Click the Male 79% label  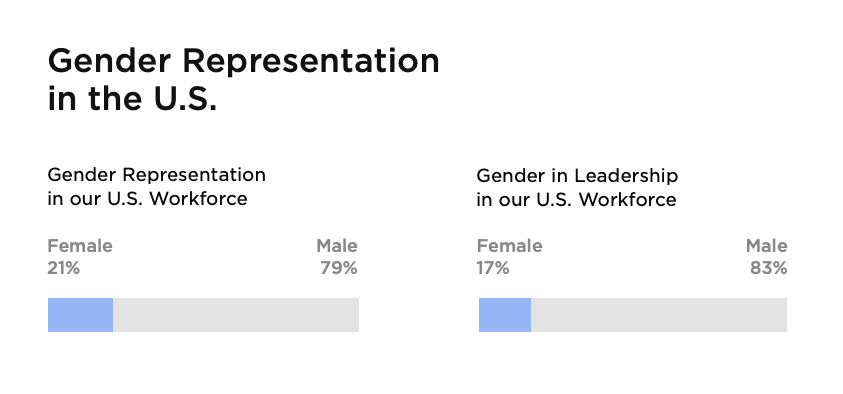point(337,256)
